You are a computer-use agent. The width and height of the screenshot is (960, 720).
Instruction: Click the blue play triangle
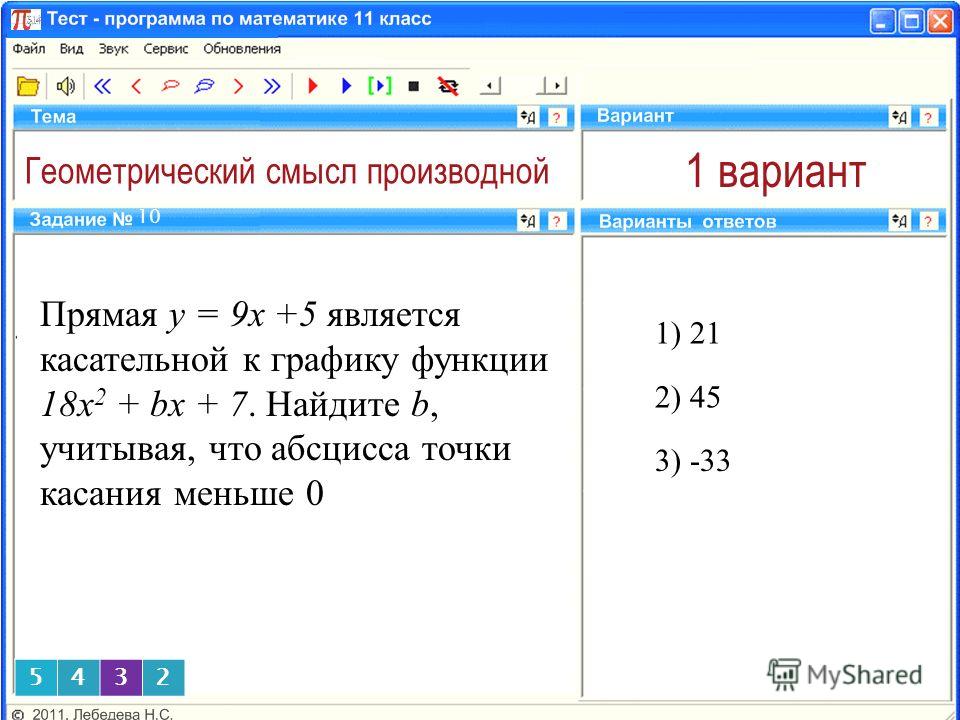(x=347, y=86)
